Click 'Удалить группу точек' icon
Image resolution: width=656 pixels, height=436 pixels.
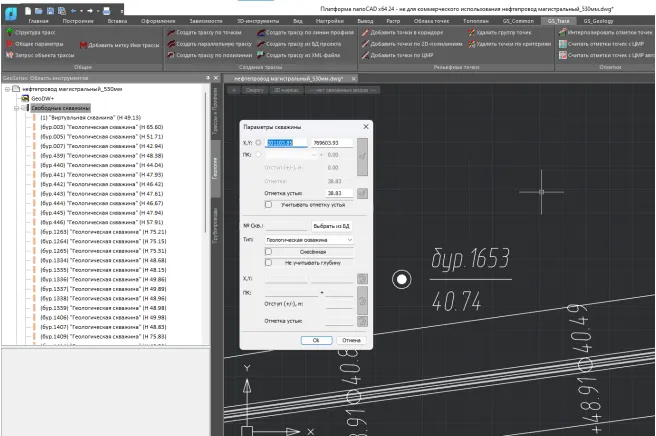click(x=470, y=32)
